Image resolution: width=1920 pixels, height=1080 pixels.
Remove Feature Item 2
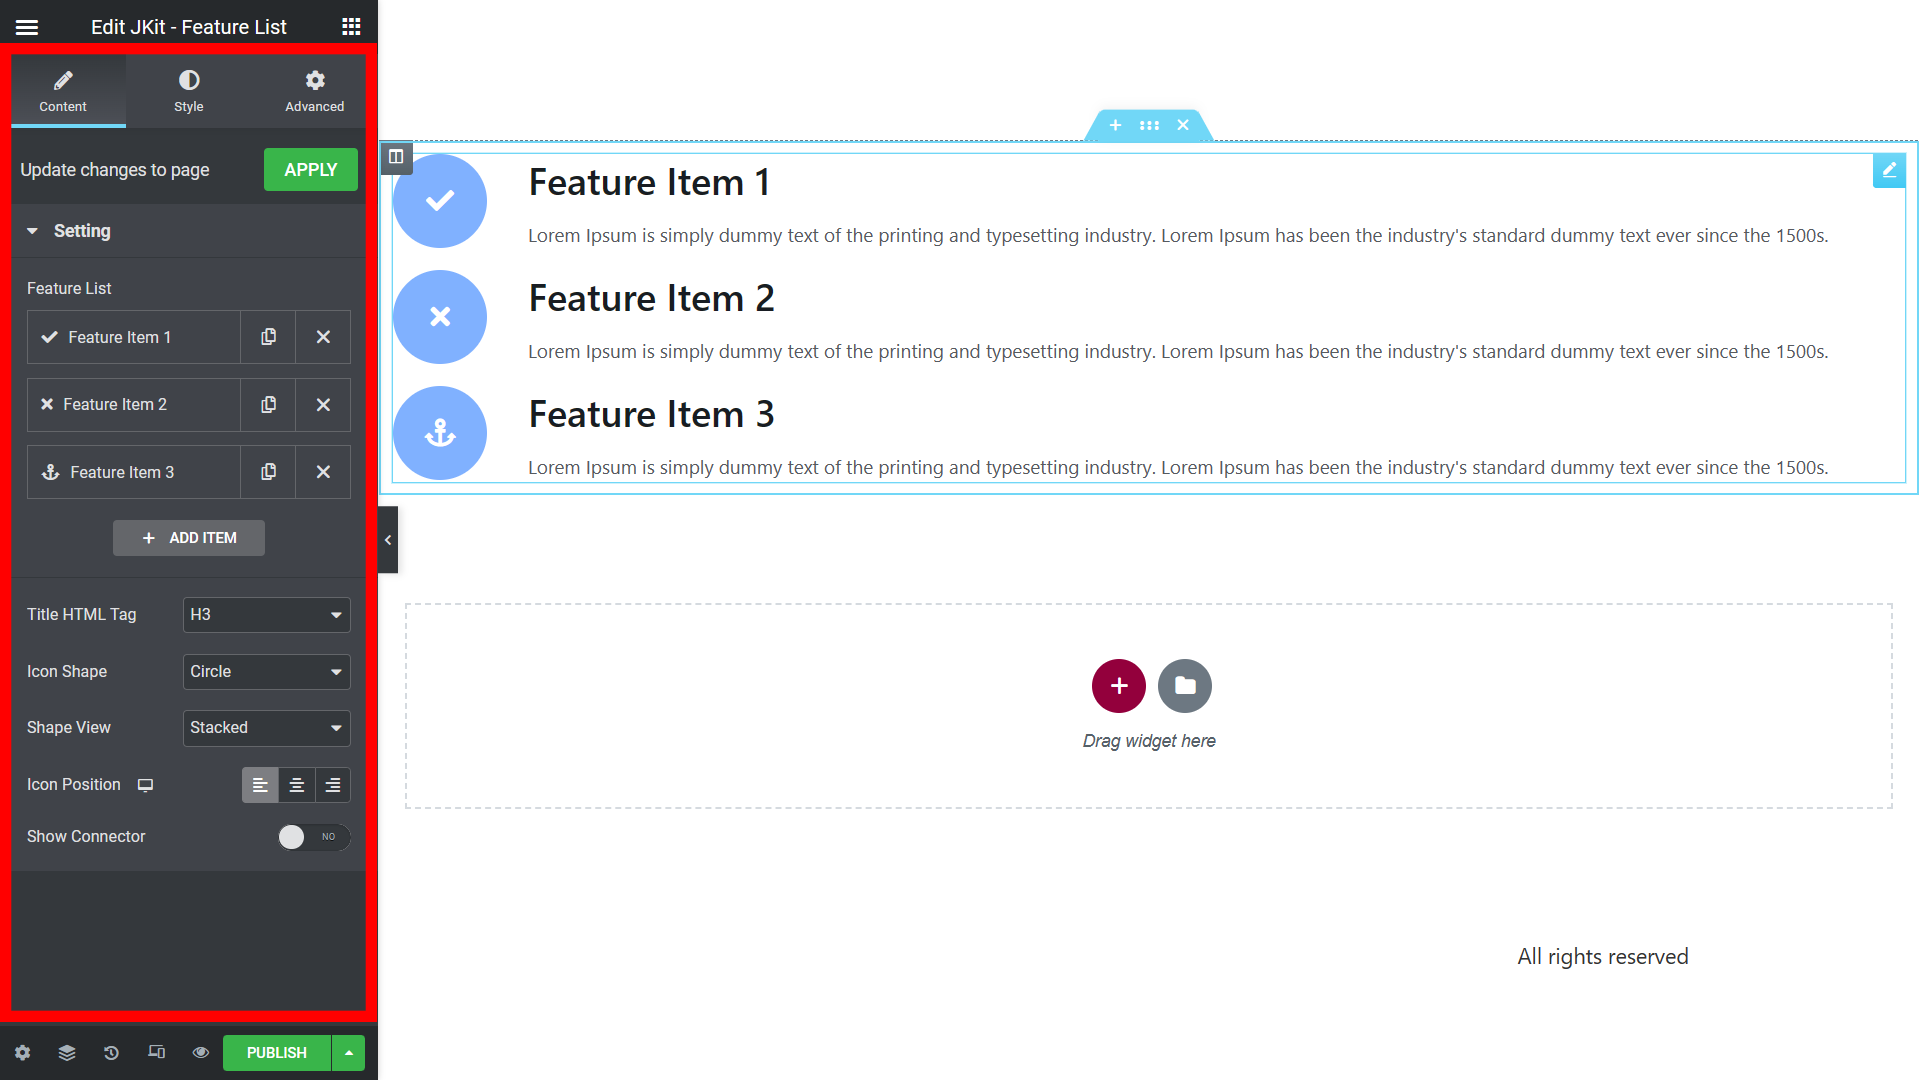(x=323, y=405)
